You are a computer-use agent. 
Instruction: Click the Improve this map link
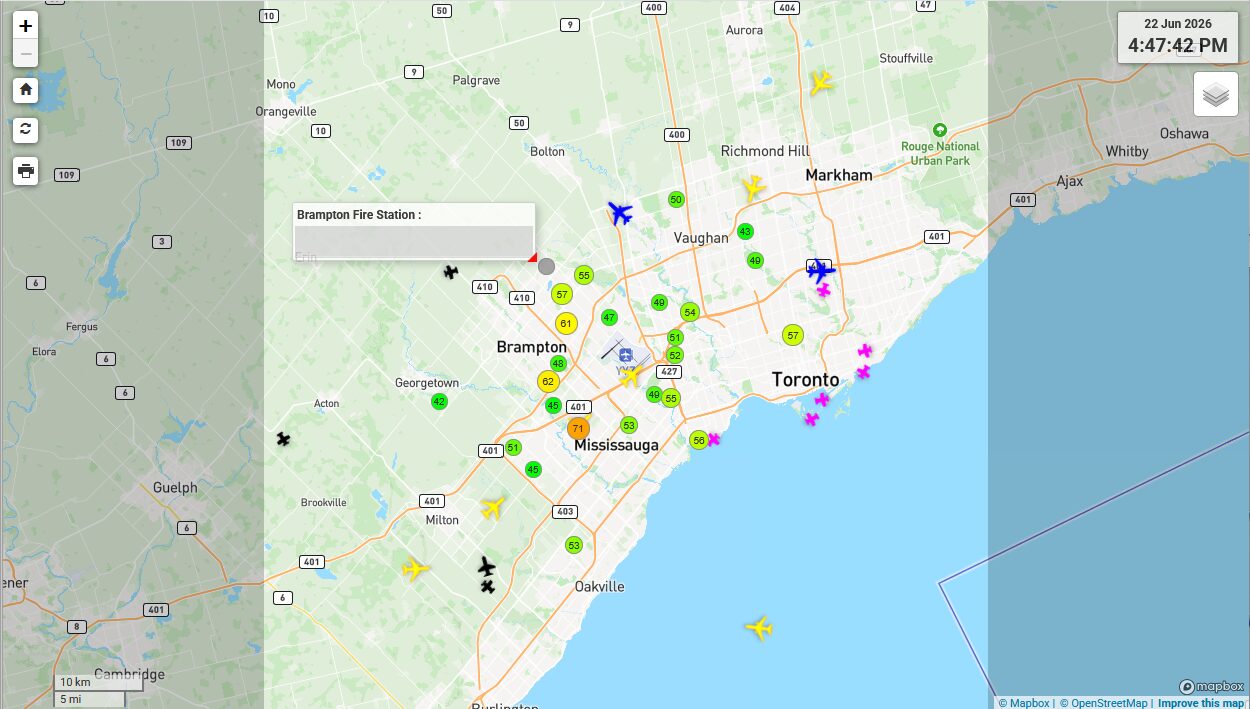1201,703
